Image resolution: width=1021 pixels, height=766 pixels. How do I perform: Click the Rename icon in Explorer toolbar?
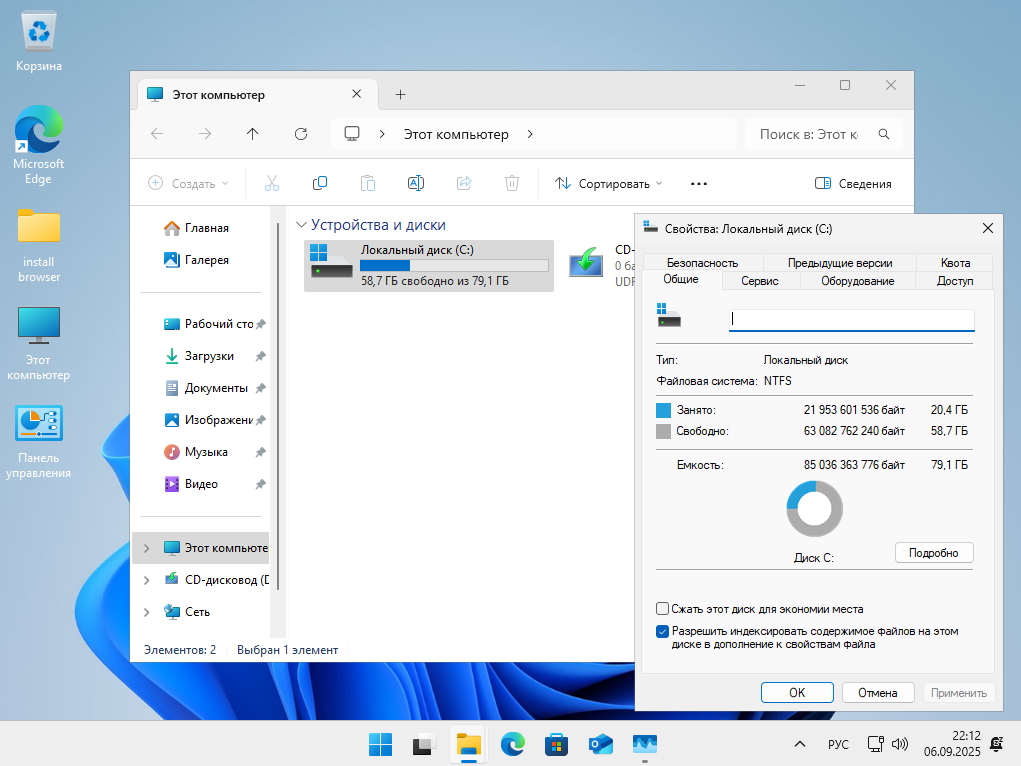point(416,183)
